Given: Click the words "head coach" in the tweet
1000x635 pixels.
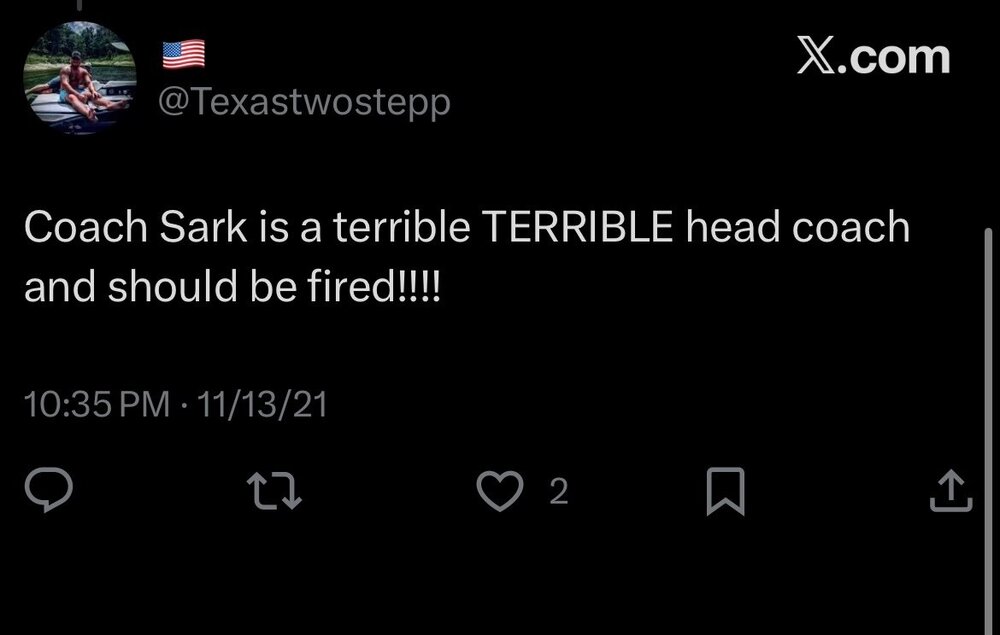Looking at the screenshot, I should (796, 228).
